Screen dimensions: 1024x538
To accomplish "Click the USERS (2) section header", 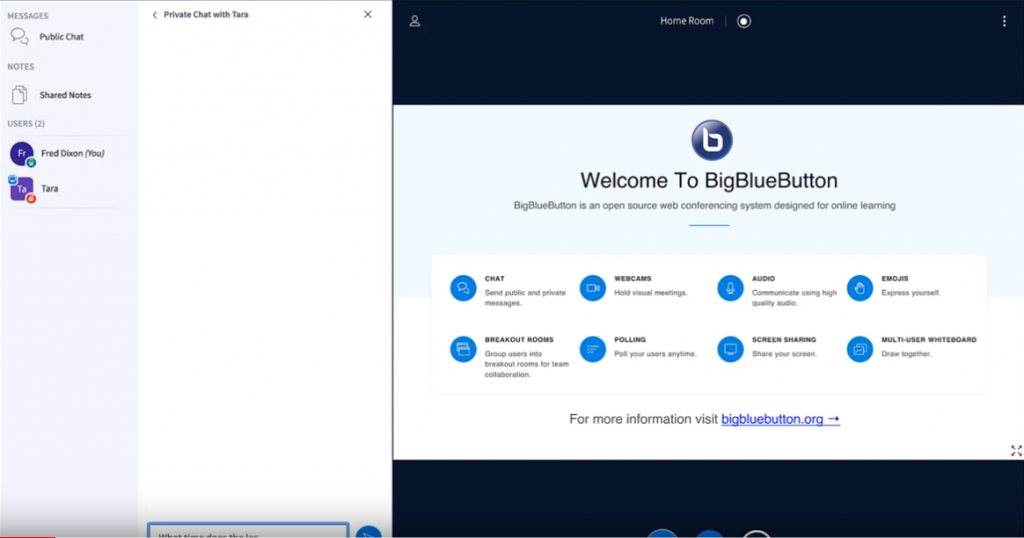I will (26, 123).
